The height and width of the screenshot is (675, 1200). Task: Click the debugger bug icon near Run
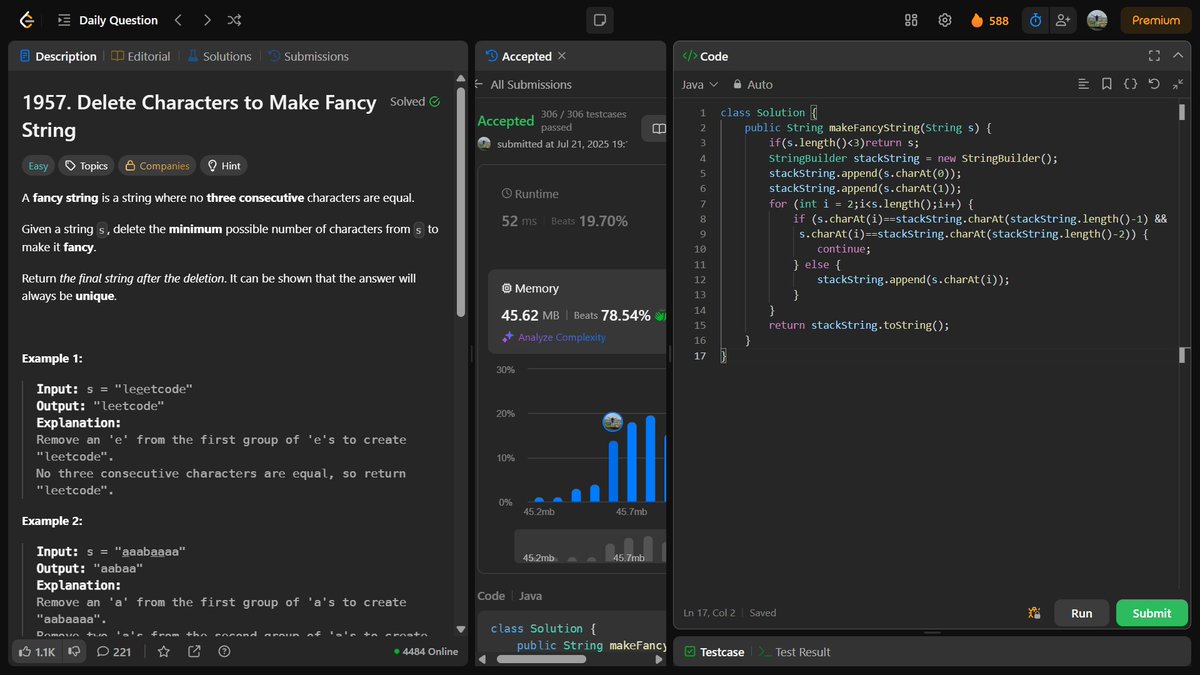[1034, 613]
